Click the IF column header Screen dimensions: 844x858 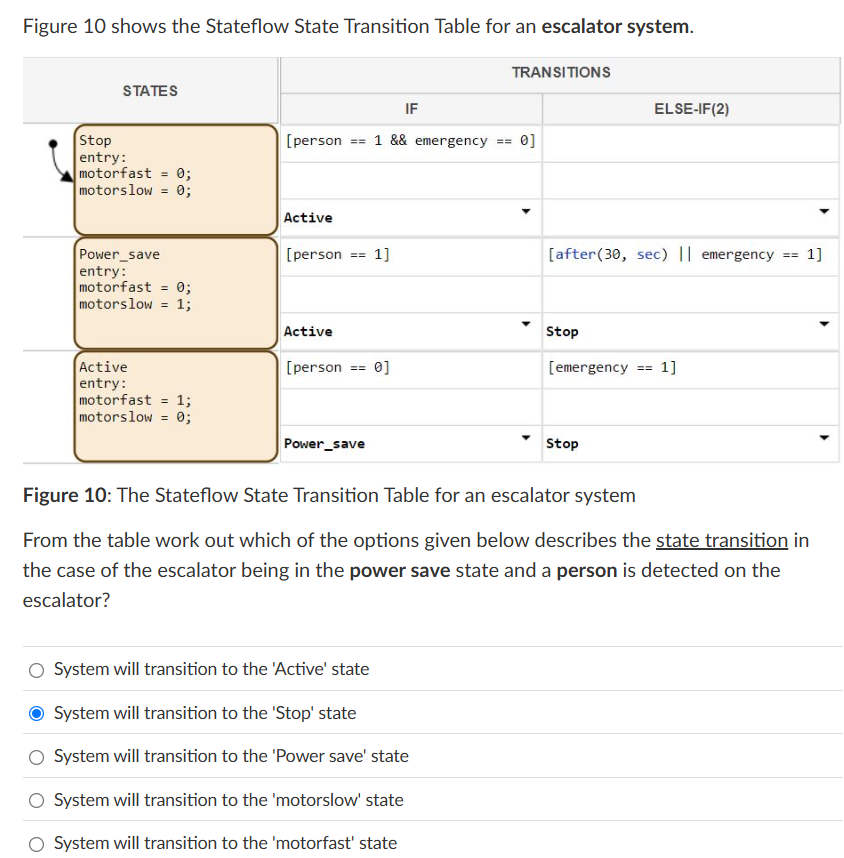(410, 109)
